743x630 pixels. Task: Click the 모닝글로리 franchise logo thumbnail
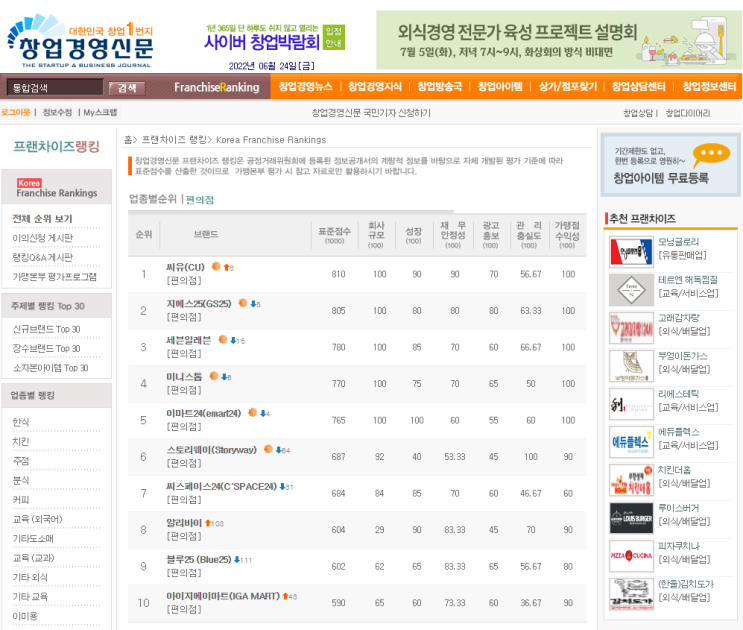(631, 252)
